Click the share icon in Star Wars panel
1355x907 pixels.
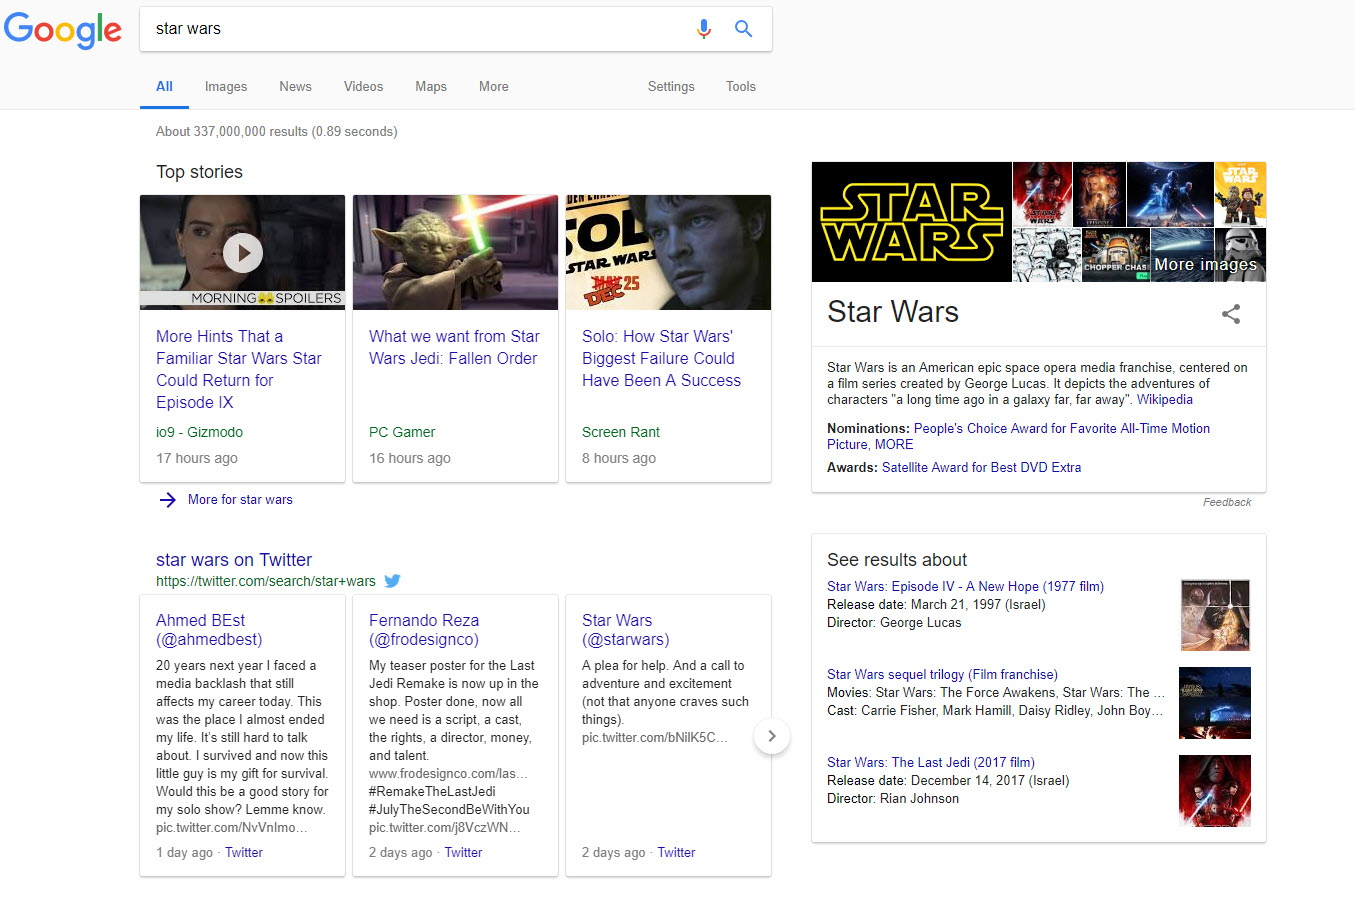point(1231,314)
